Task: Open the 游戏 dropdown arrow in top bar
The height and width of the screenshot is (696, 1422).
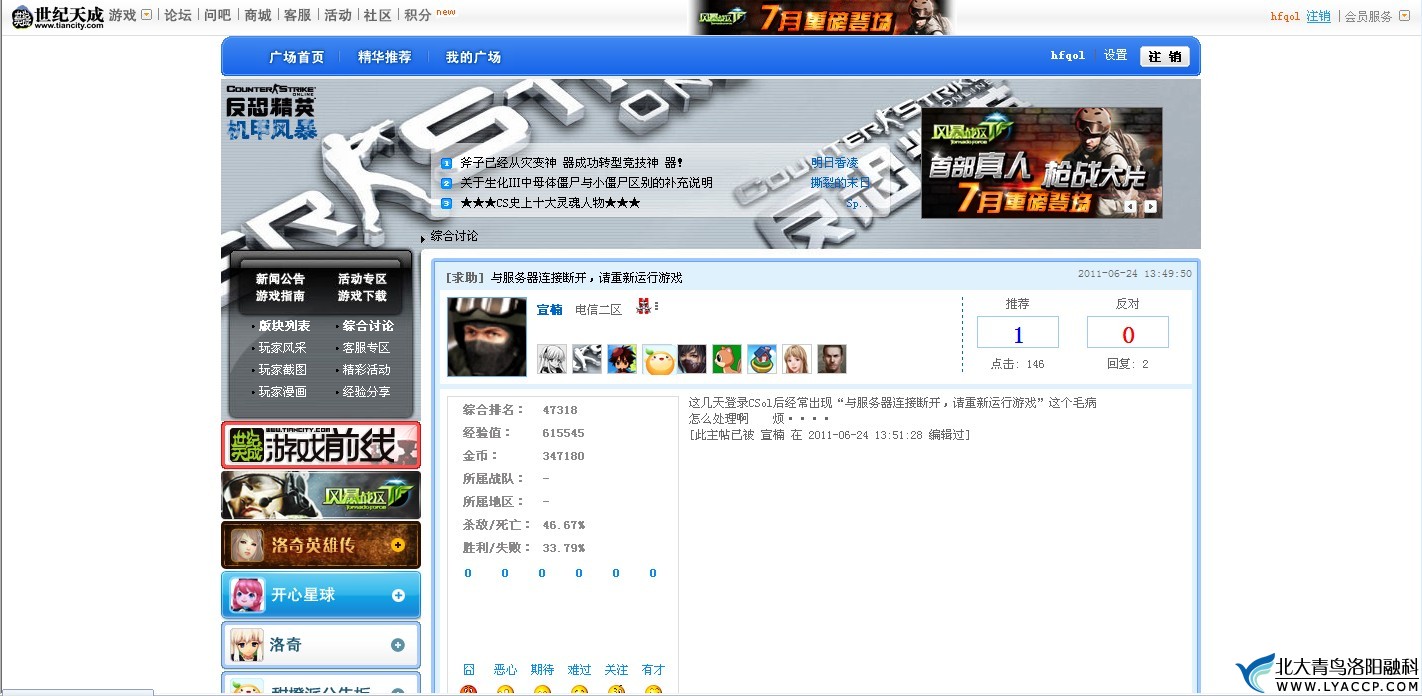Action: click(x=147, y=15)
